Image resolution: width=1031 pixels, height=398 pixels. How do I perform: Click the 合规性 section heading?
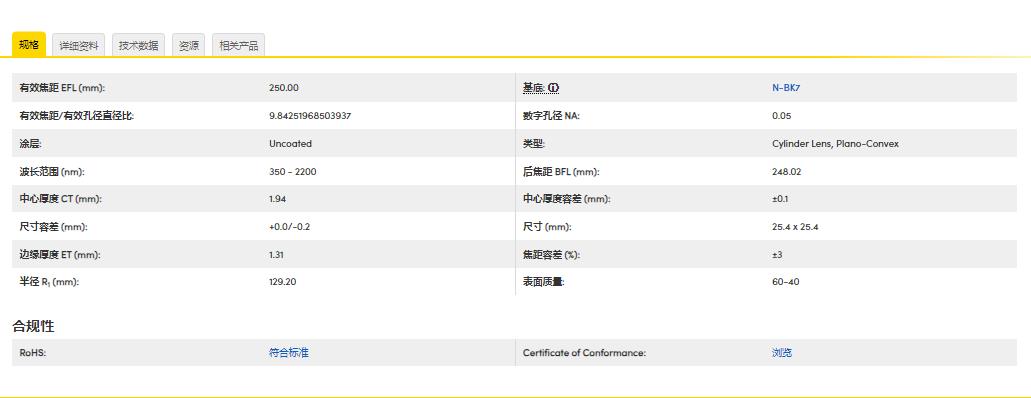pyautogui.click(x=33, y=326)
